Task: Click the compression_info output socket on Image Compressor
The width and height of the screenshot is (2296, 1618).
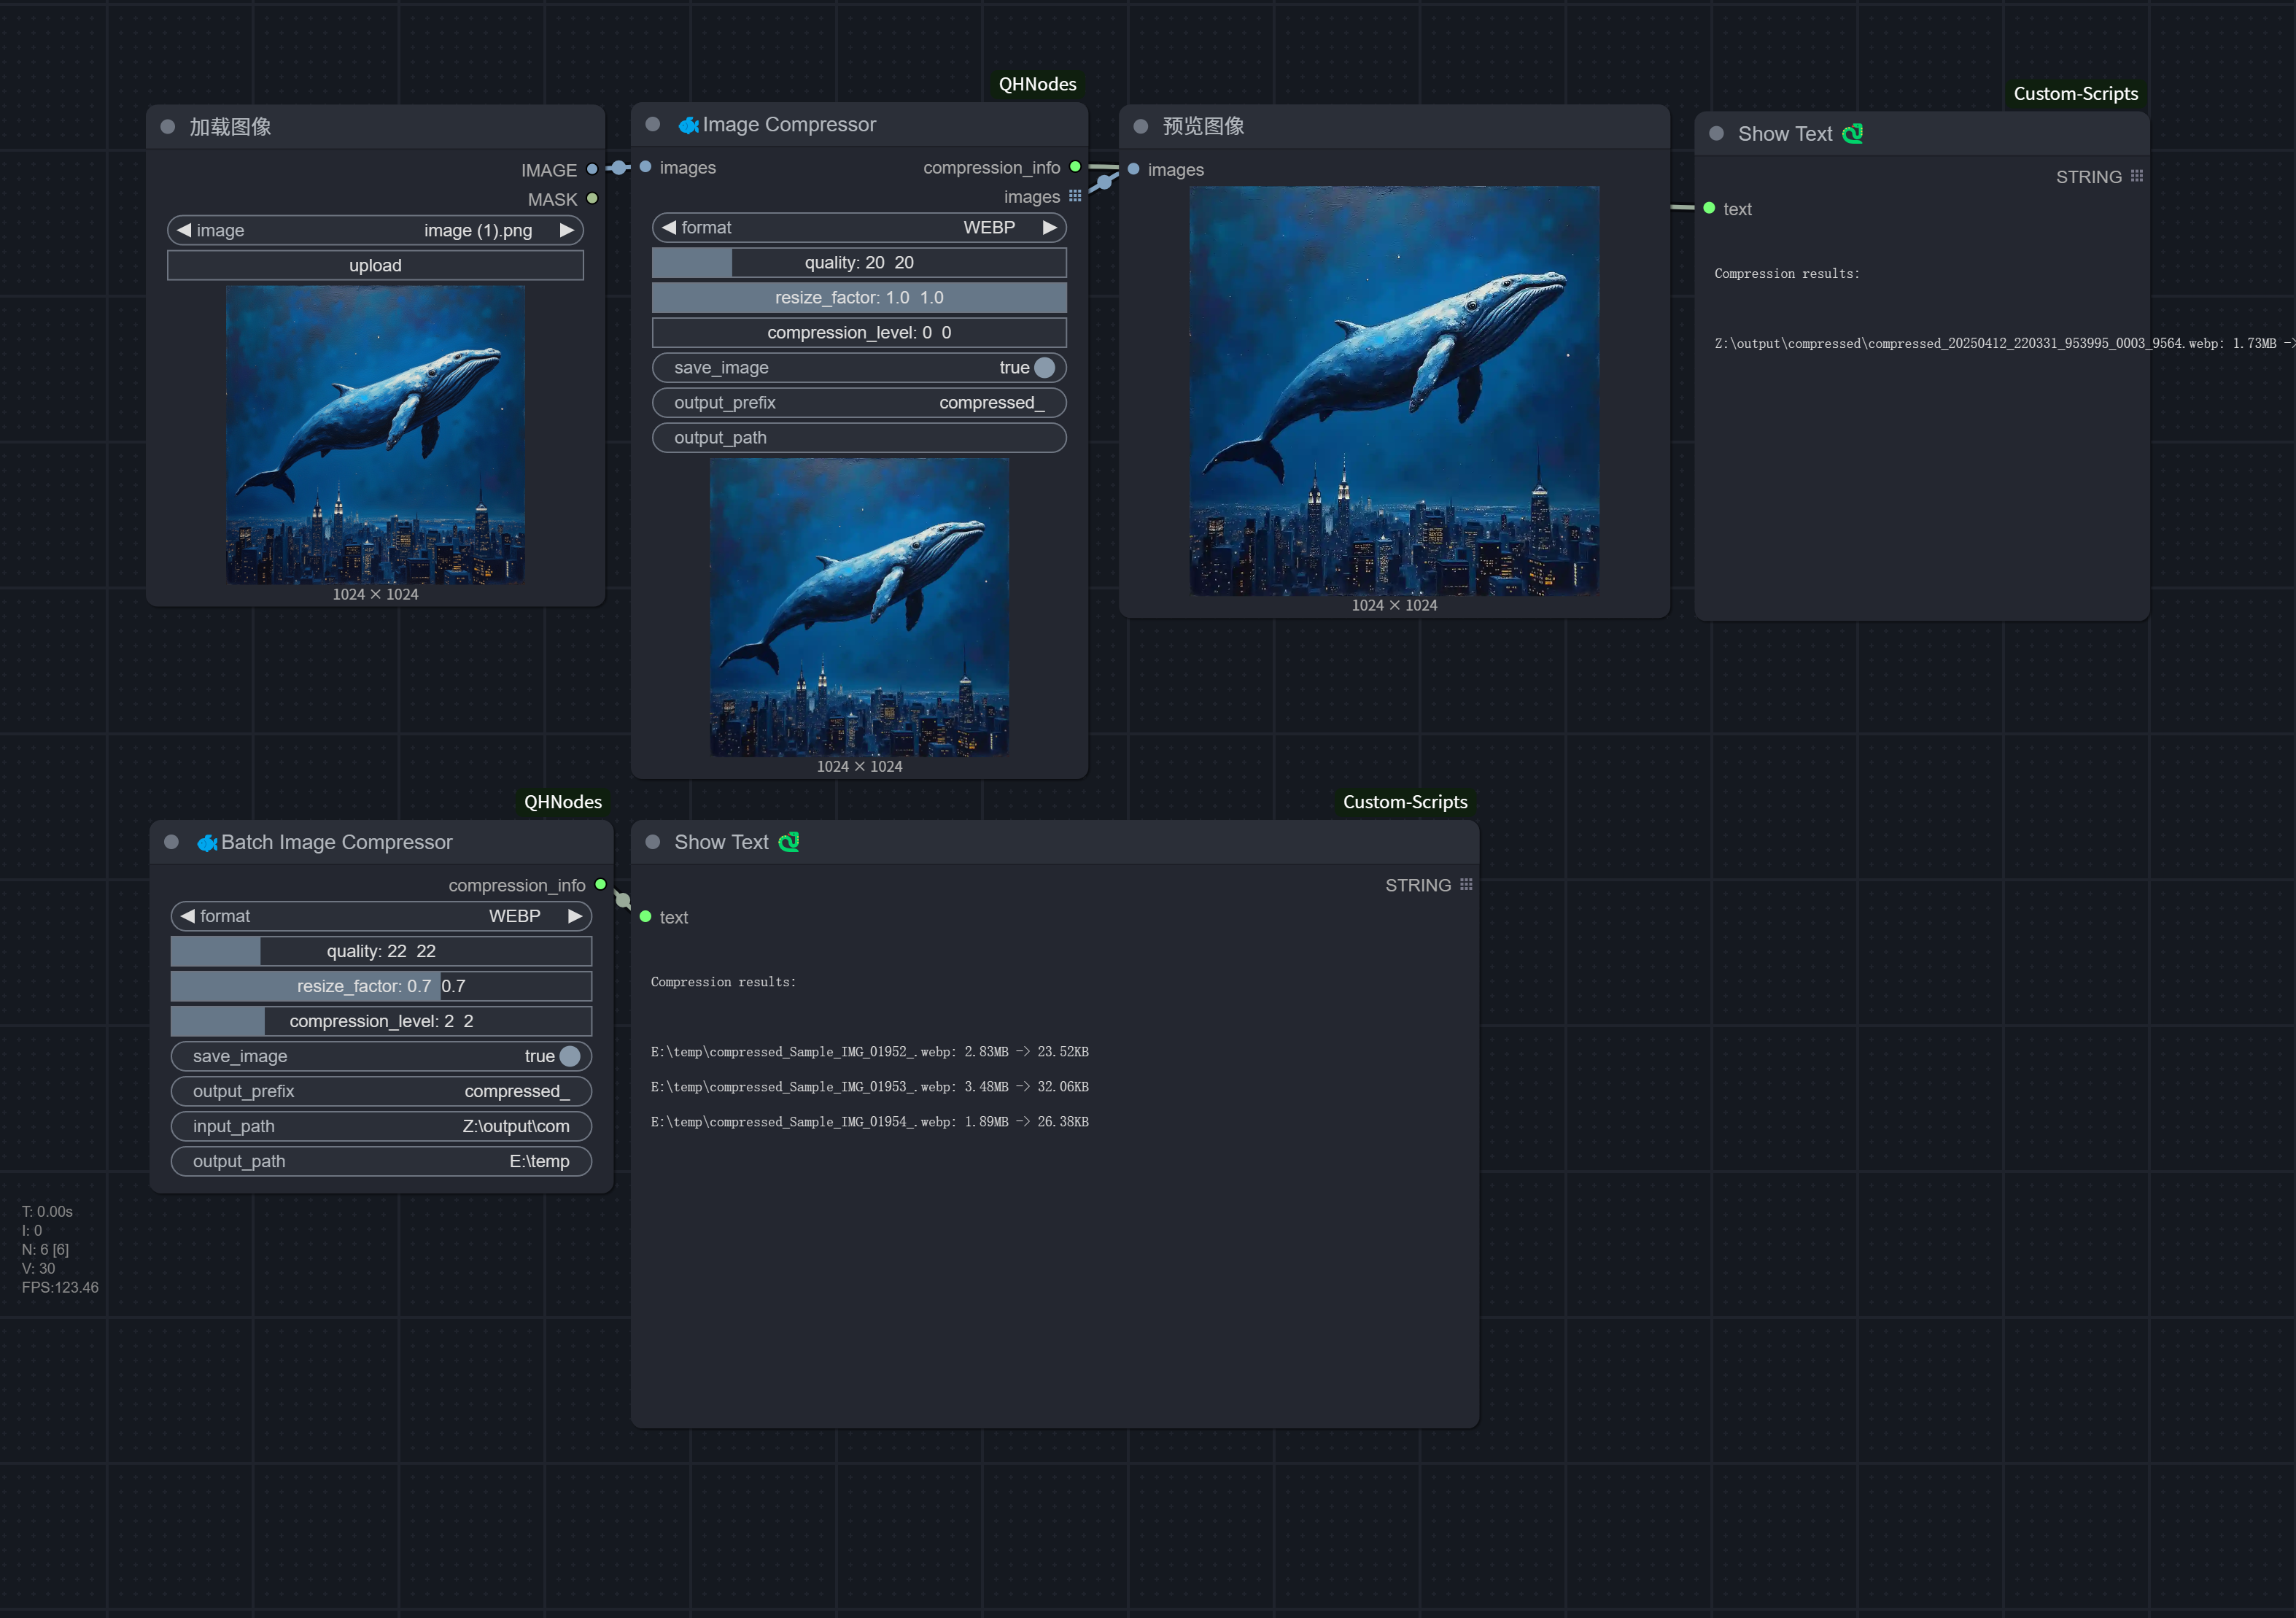Action: [1075, 167]
